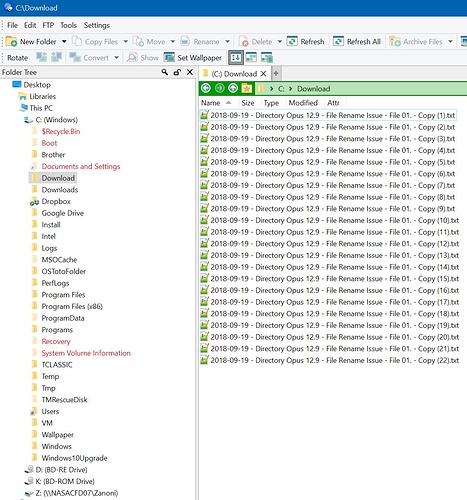Viewport: 467px width, 500px height.
Task: Open the Settings menu
Action: coord(97,25)
